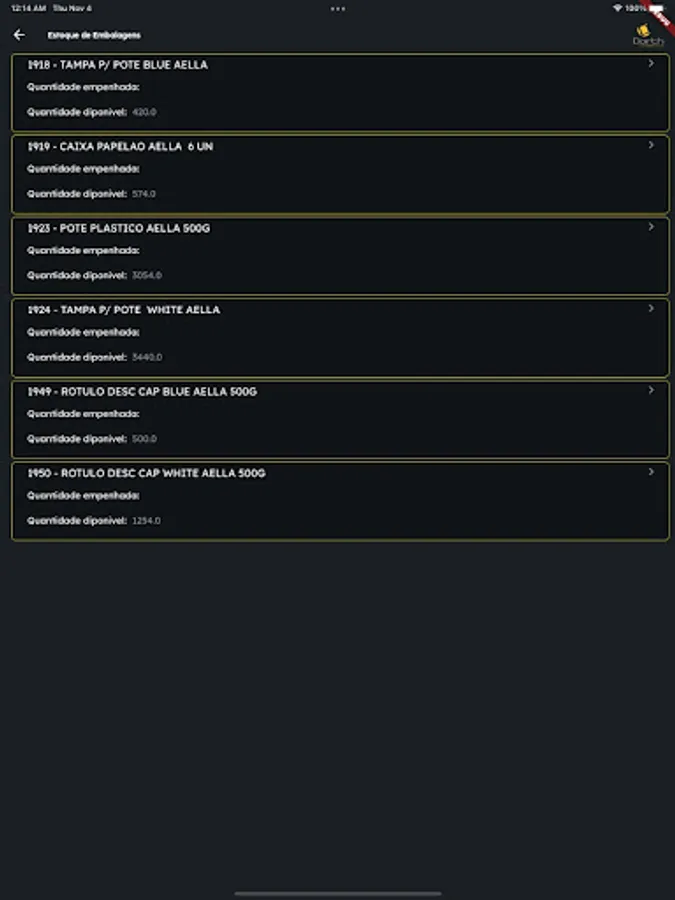This screenshot has height=900, width=675.
Task: Select item 1918 - TAMPA P/ POTE BLUE AELLA
Action: [118, 65]
